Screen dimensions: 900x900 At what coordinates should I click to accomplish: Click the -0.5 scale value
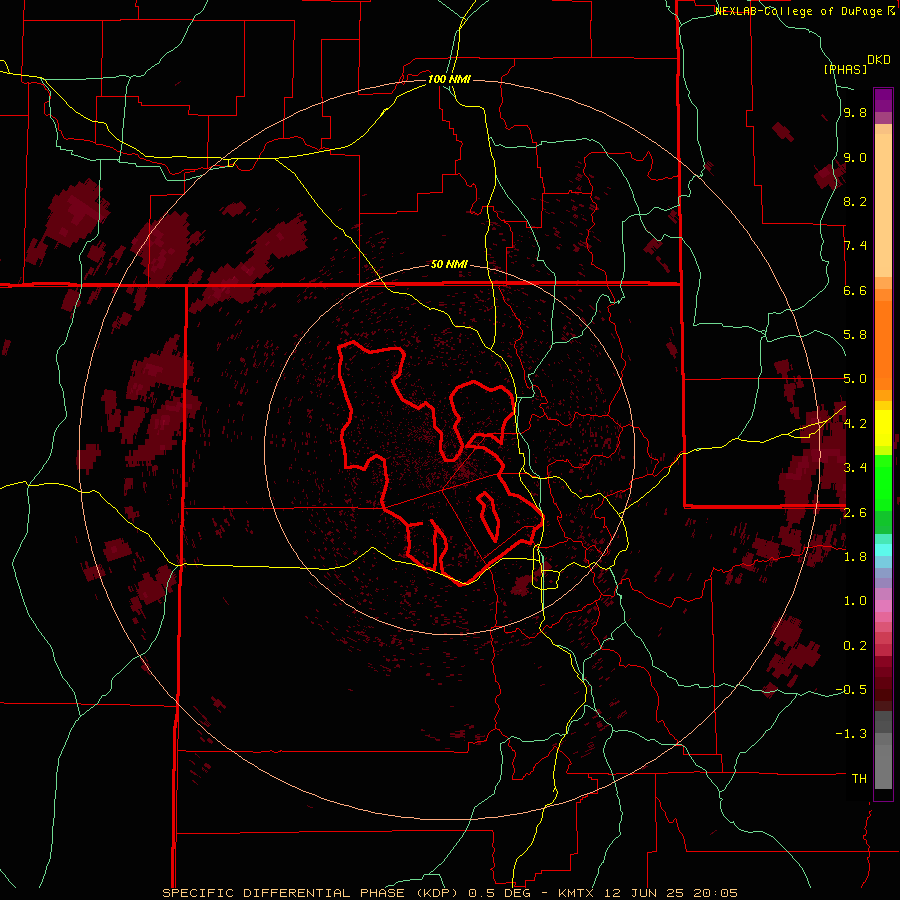[851, 690]
